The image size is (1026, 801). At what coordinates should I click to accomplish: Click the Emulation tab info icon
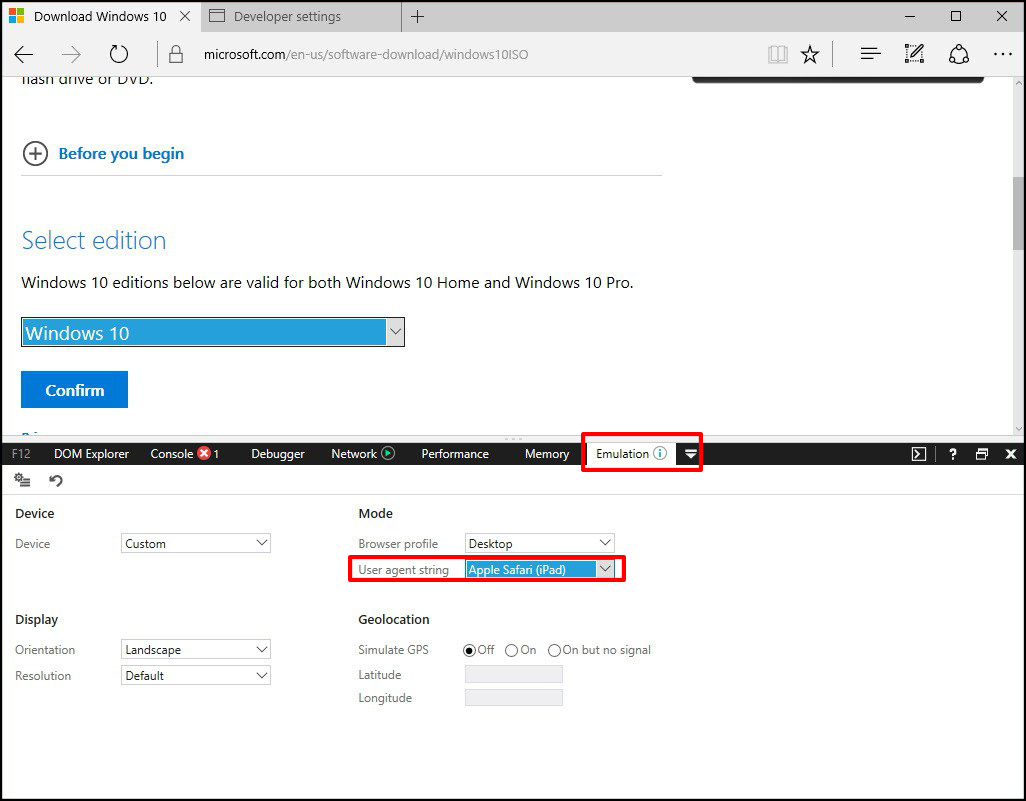[660, 453]
